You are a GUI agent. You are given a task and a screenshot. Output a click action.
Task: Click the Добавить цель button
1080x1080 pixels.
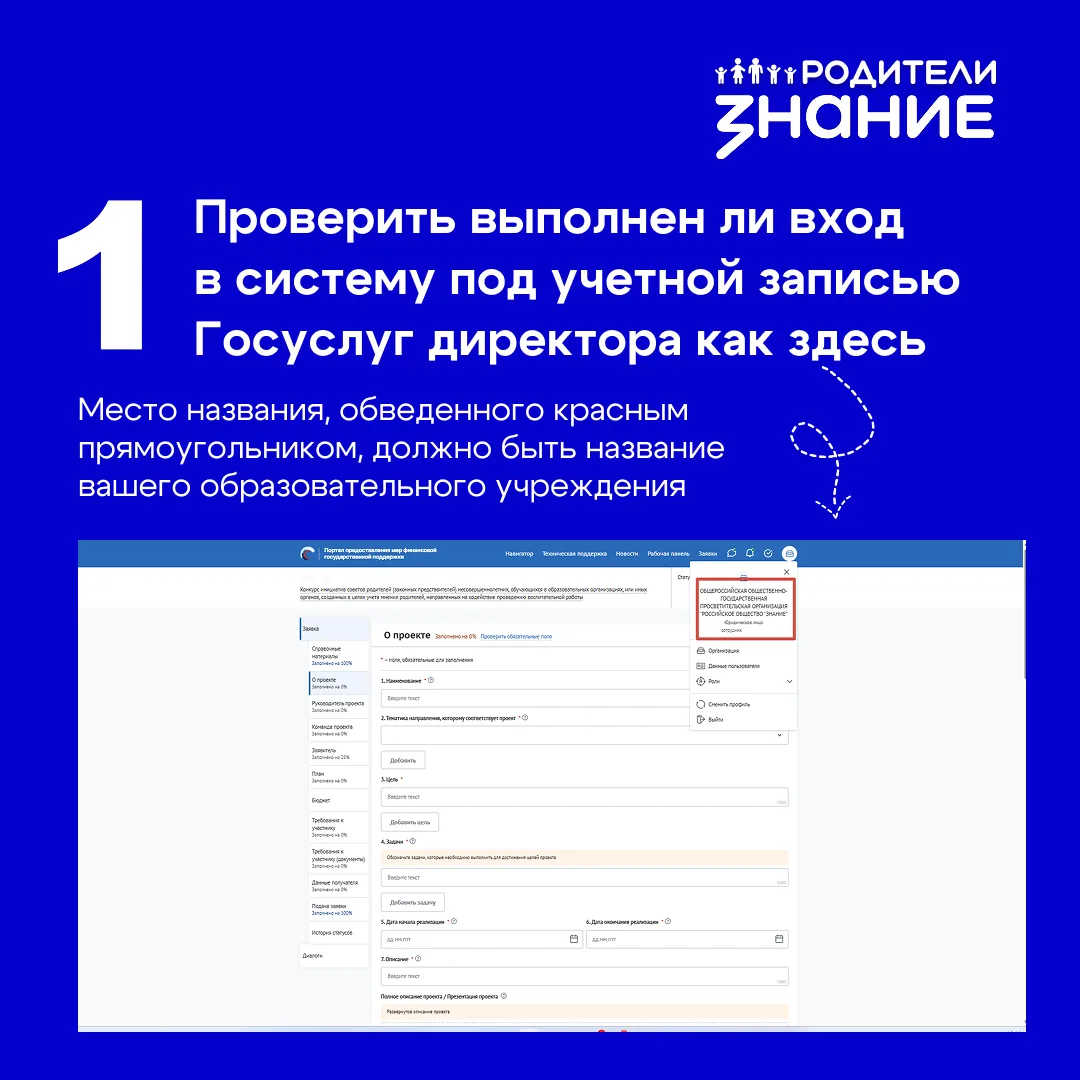tap(410, 822)
